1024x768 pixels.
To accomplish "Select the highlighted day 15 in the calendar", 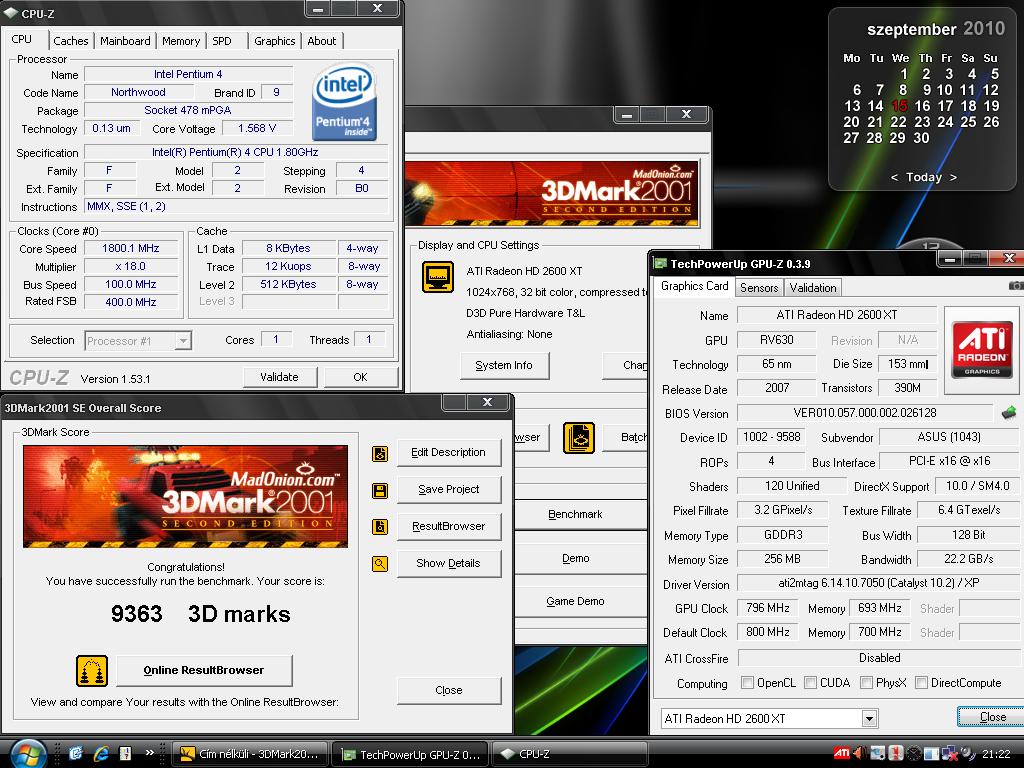I will pos(899,106).
